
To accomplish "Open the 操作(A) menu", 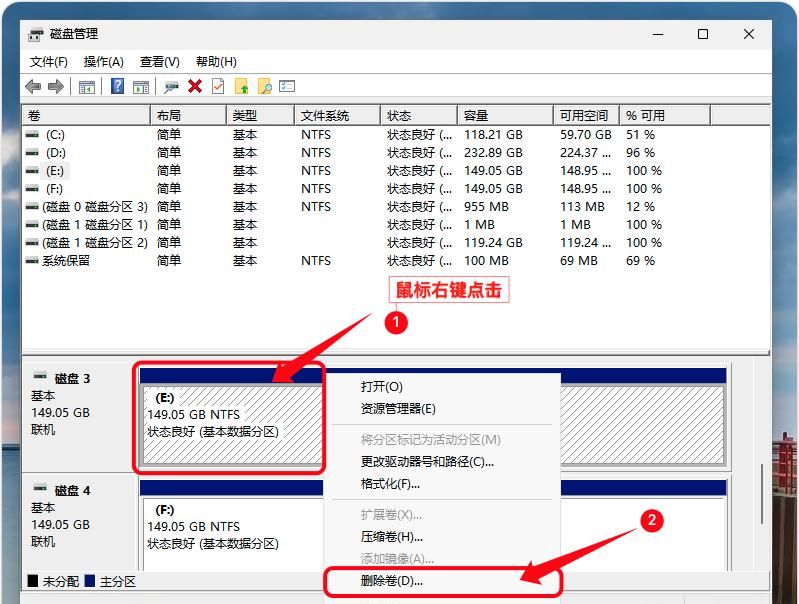I will (103, 62).
